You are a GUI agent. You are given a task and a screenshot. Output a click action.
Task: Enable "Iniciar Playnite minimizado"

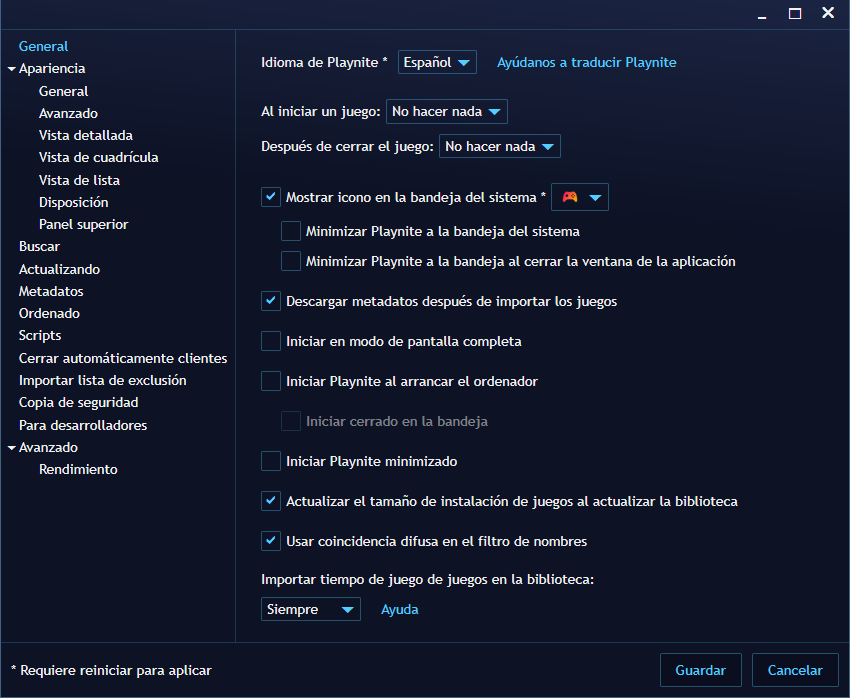coord(270,461)
